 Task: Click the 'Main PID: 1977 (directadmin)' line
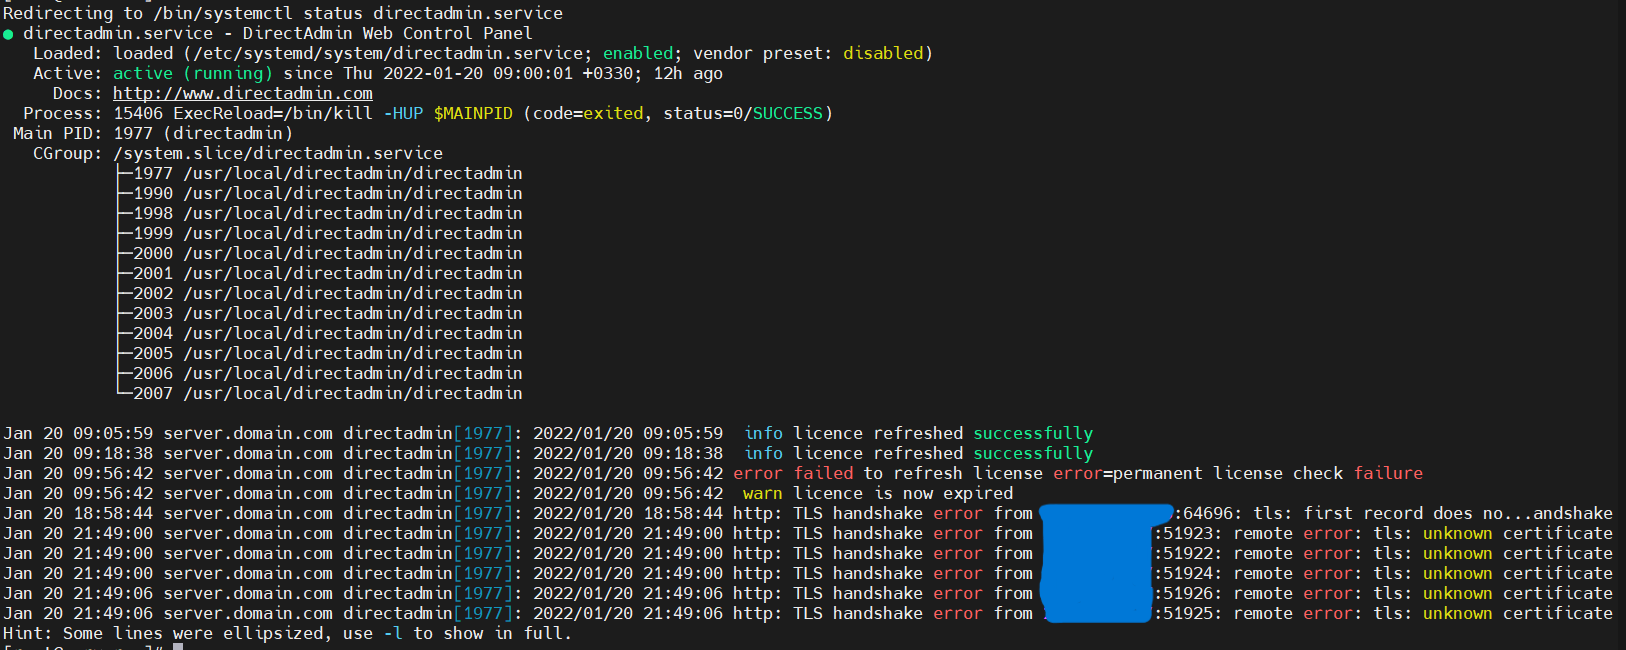pyautogui.click(x=153, y=133)
